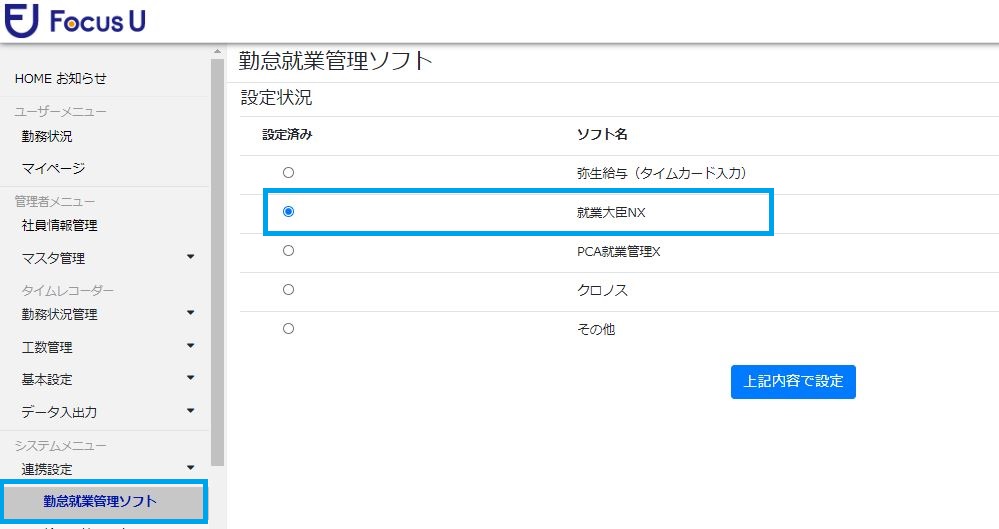This screenshot has width=999, height=529.
Task: Open HOME お知らせ in sidebar
Action: tap(61, 78)
